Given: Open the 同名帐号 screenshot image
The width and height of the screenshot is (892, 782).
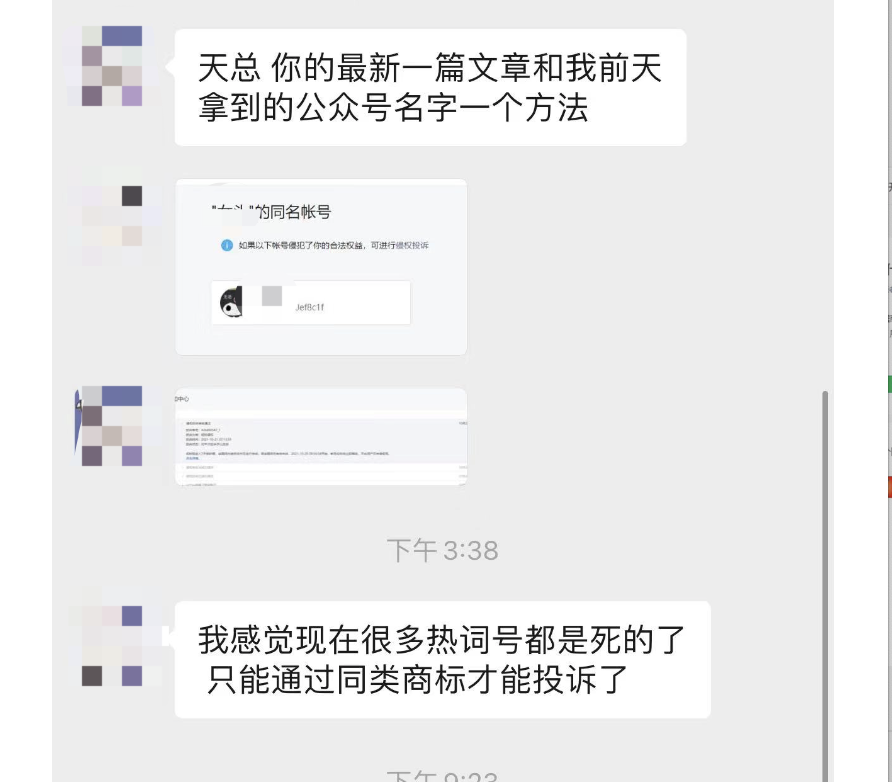Looking at the screenshot, I should pyautogui.click(x=321, y=267).
